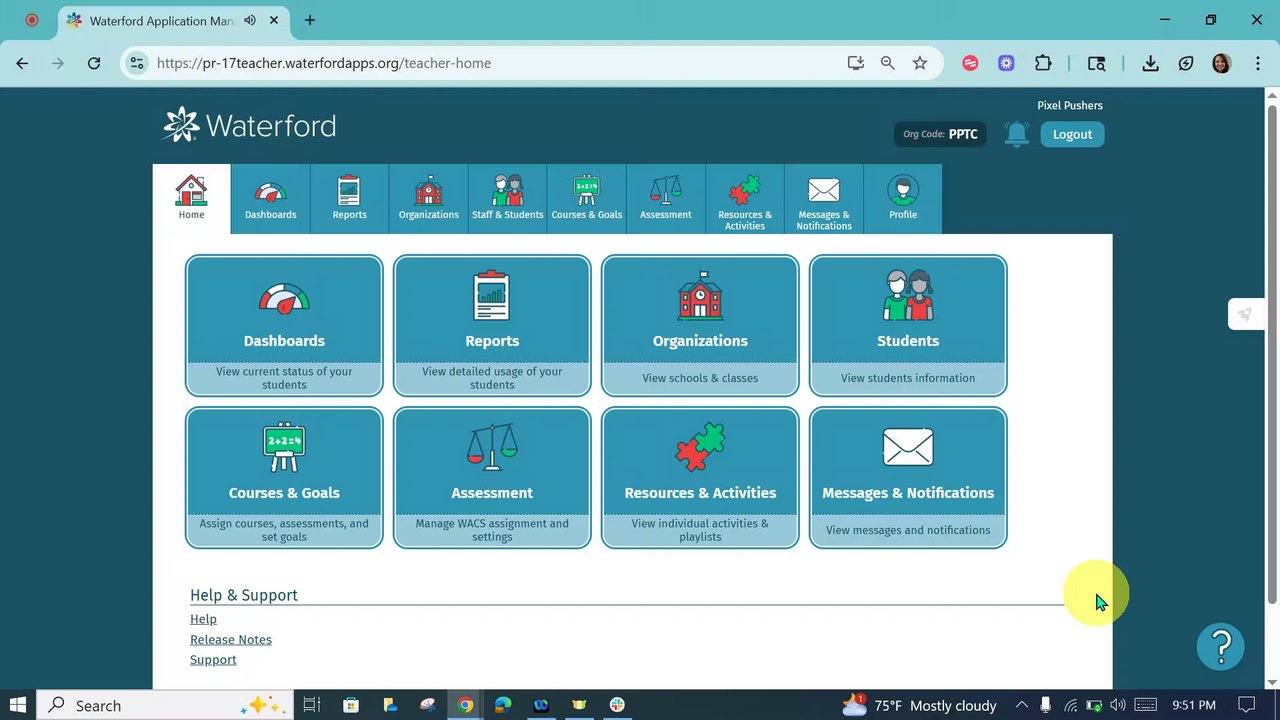
Task: Open the Home tab in the navigation bar
Action: tap(191, 199)
